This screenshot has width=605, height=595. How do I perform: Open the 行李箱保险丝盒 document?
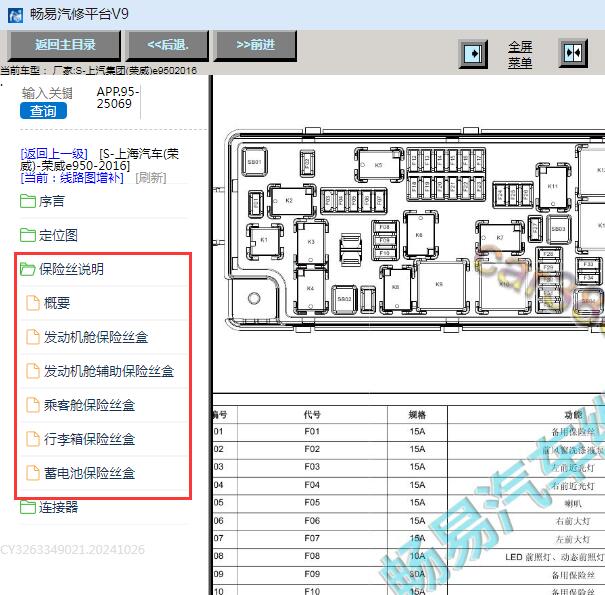coord(90,439)
